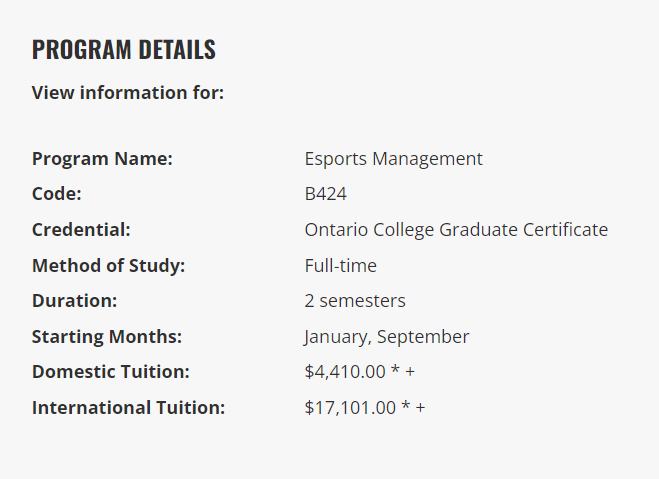Click the Duration label
The image size is (659, 479).
click(x=74, y=300)
